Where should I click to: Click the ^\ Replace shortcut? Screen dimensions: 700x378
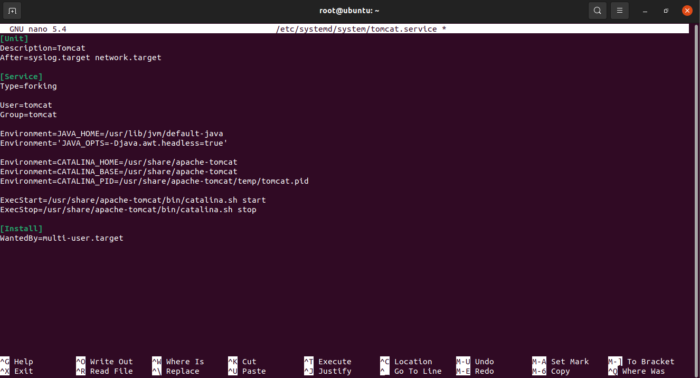(175, 371)
